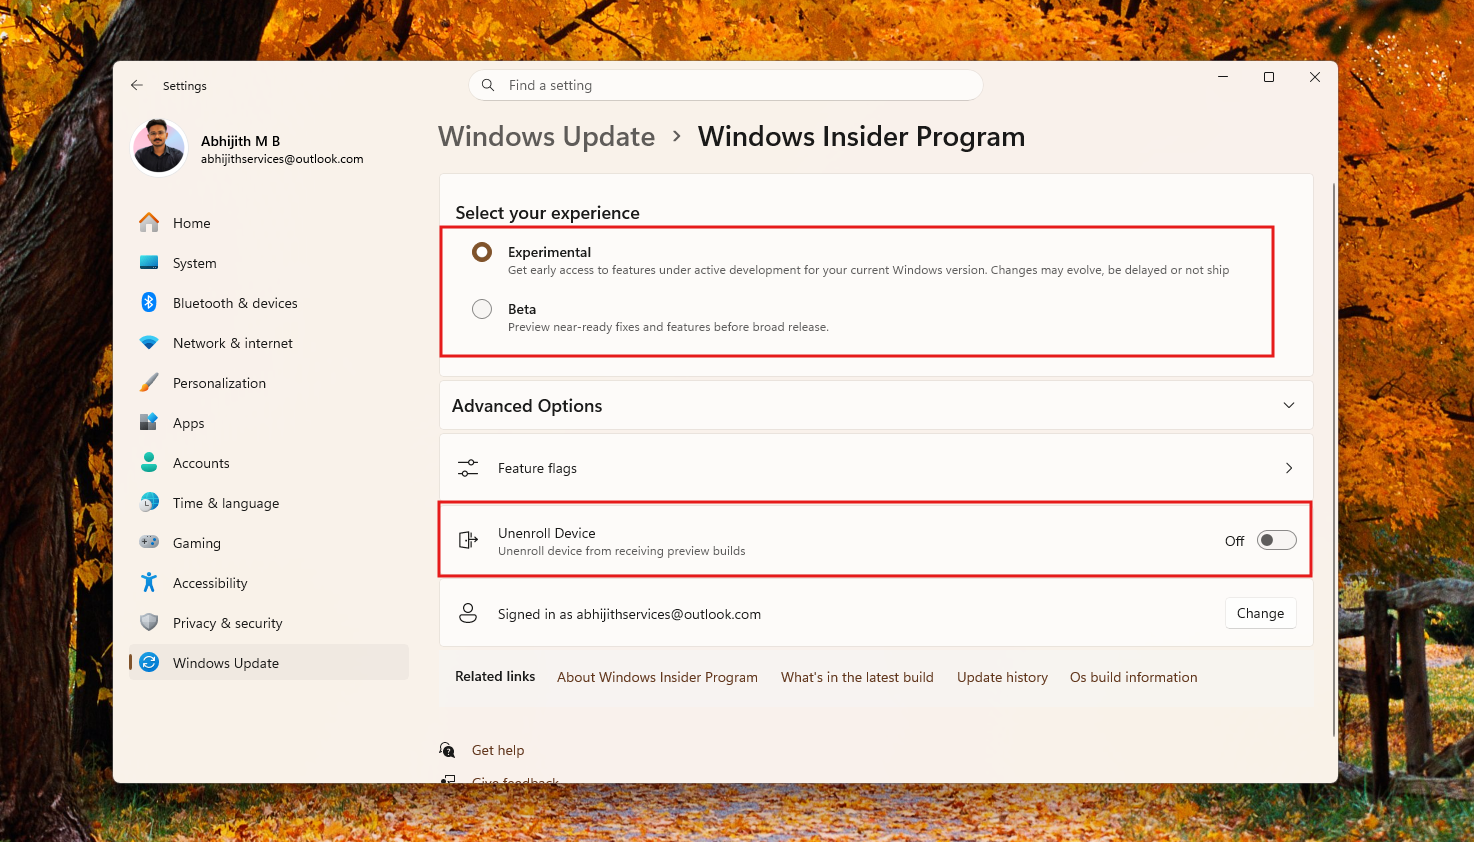Click the Accessibility figure icon
The image size is (1474, 842).
tap(149, 582)
